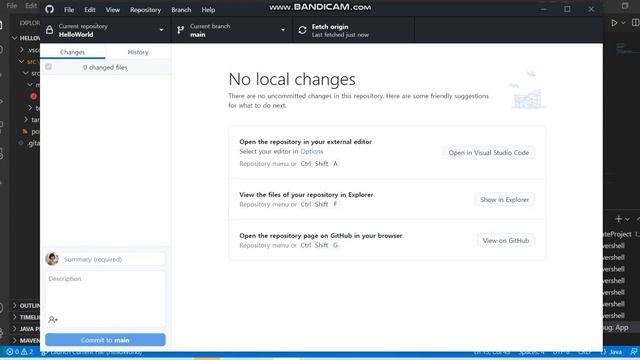Click Open in Visual Studio Code button
Viewport: 640px width, 360px height.
489,153
